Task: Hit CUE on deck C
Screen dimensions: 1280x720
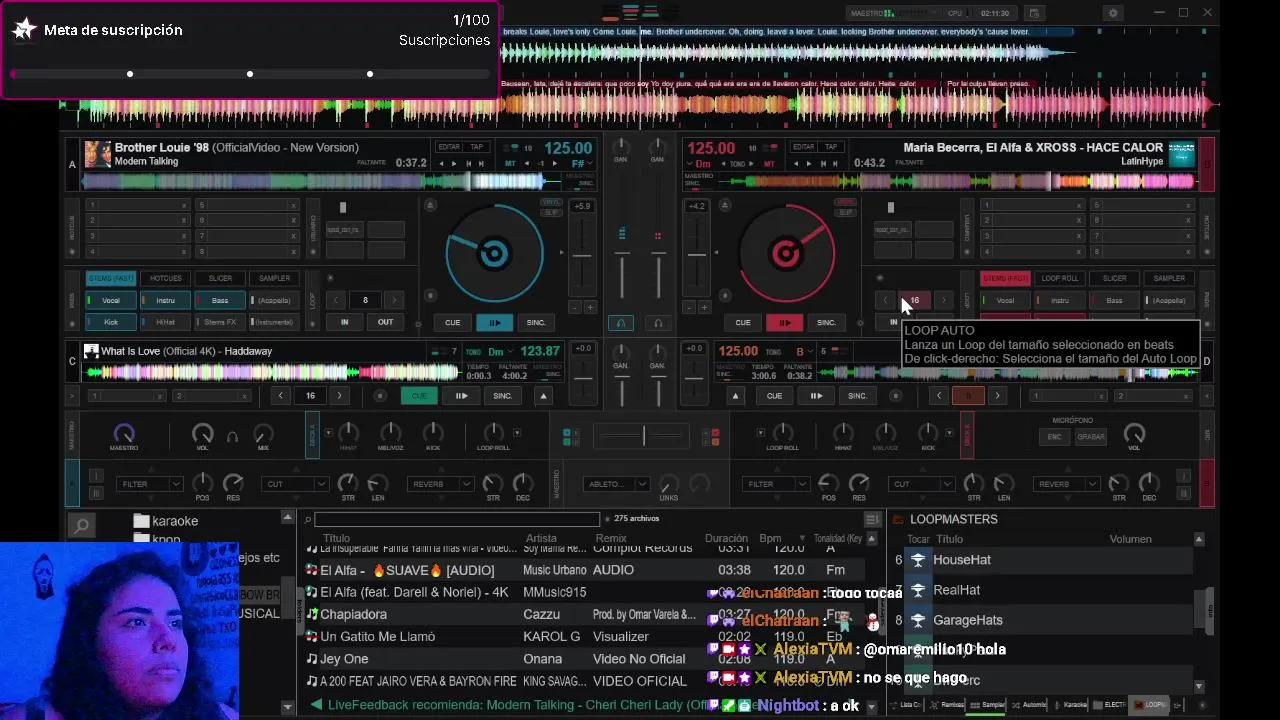Action: point(419,396)
